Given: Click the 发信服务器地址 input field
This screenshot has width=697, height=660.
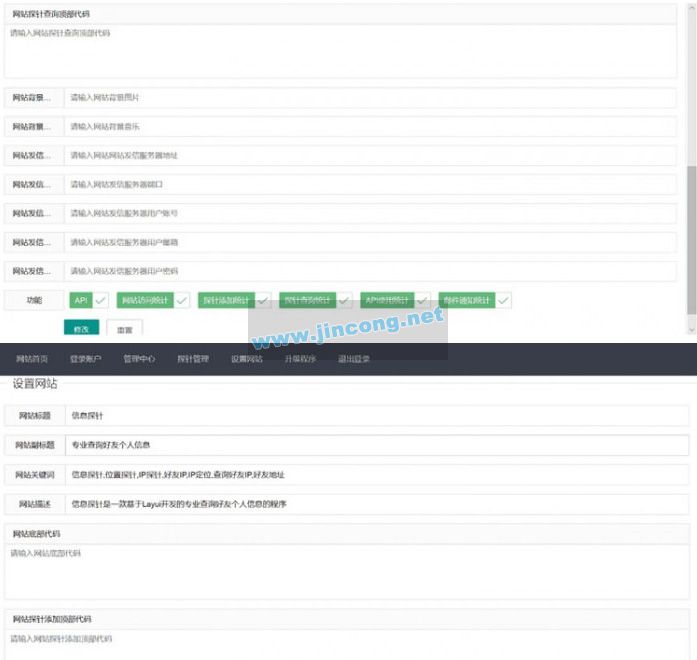Looking at the screenshot, I should pyautogui.click(x=371, y=156).
